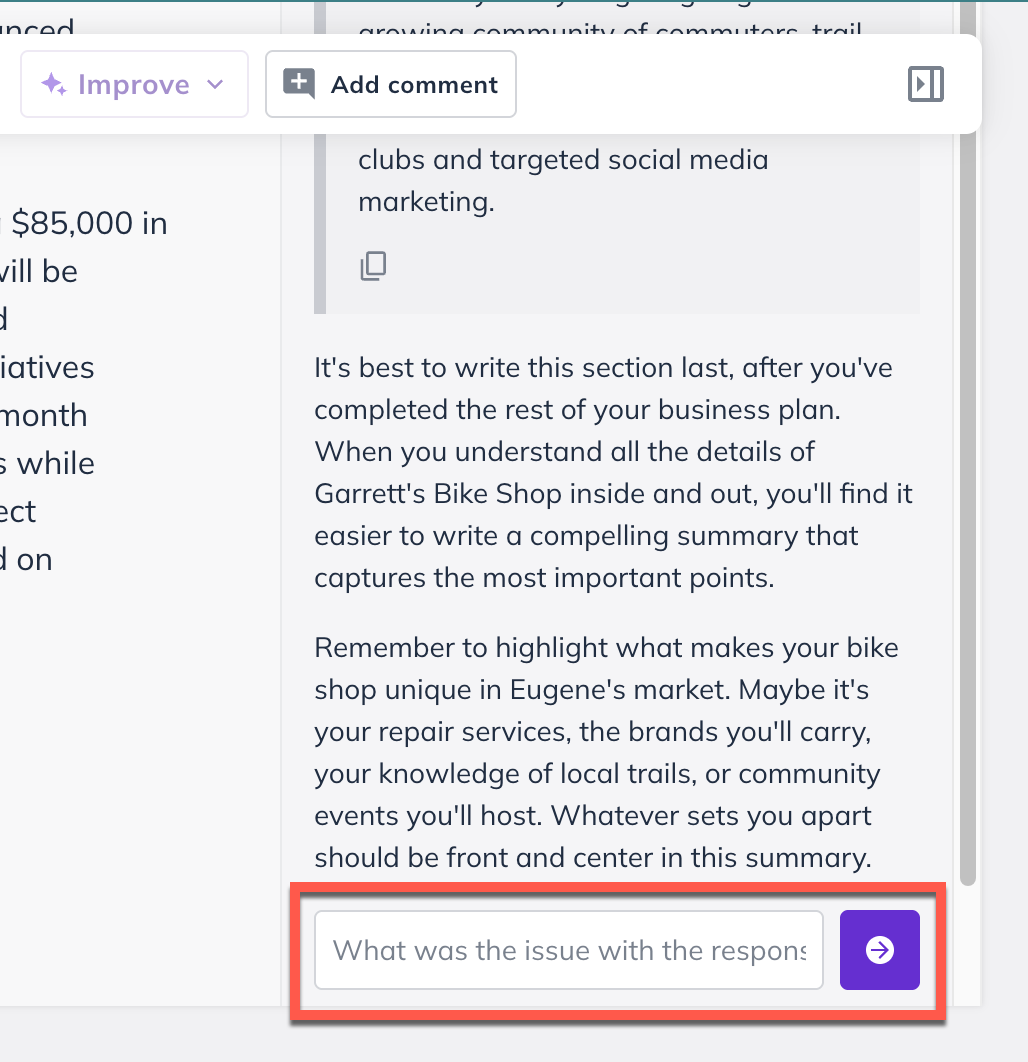
Task: Click the "$85,000 in" text in the document
Action: pos(89,223)
